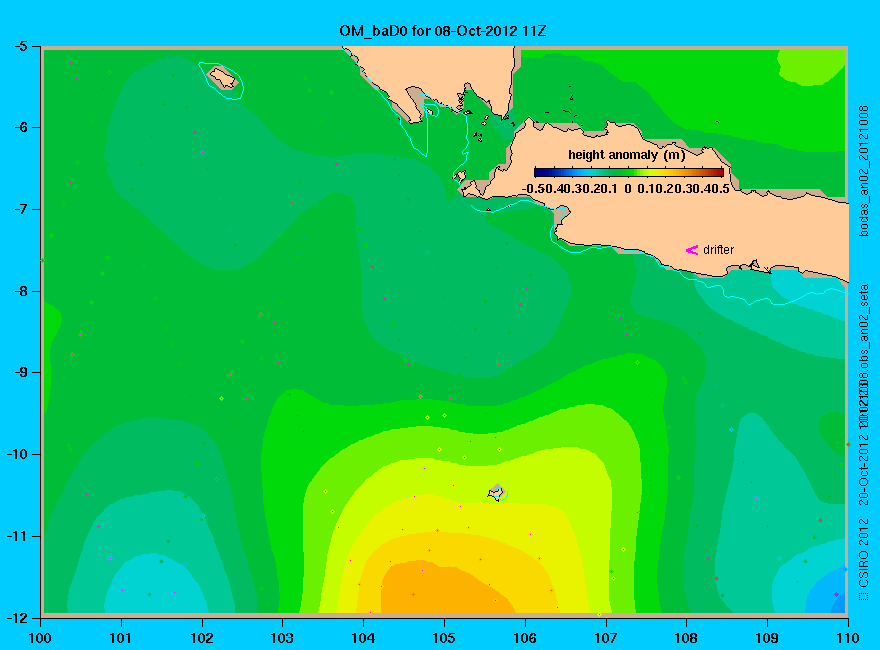
Task: Click the orange high-anomaly peak near 105E, 11.7S
Action: [446, 589]
